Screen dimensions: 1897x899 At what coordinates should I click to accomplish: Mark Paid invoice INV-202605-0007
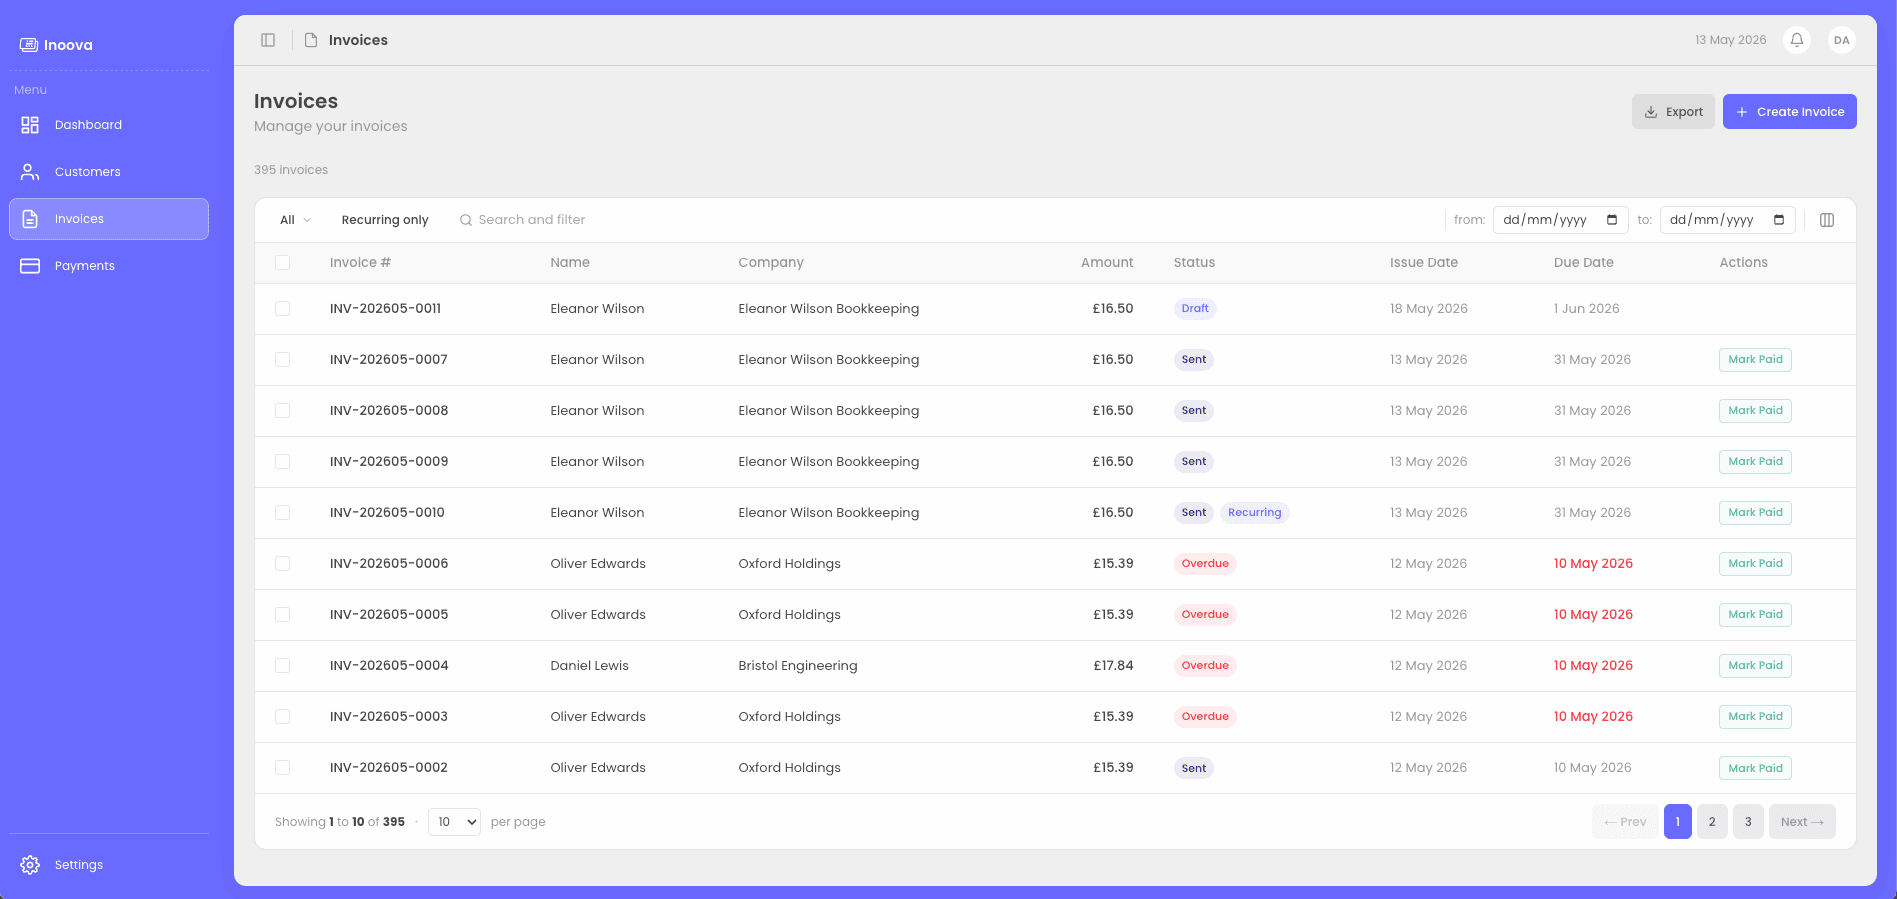tap(1755, 360)
